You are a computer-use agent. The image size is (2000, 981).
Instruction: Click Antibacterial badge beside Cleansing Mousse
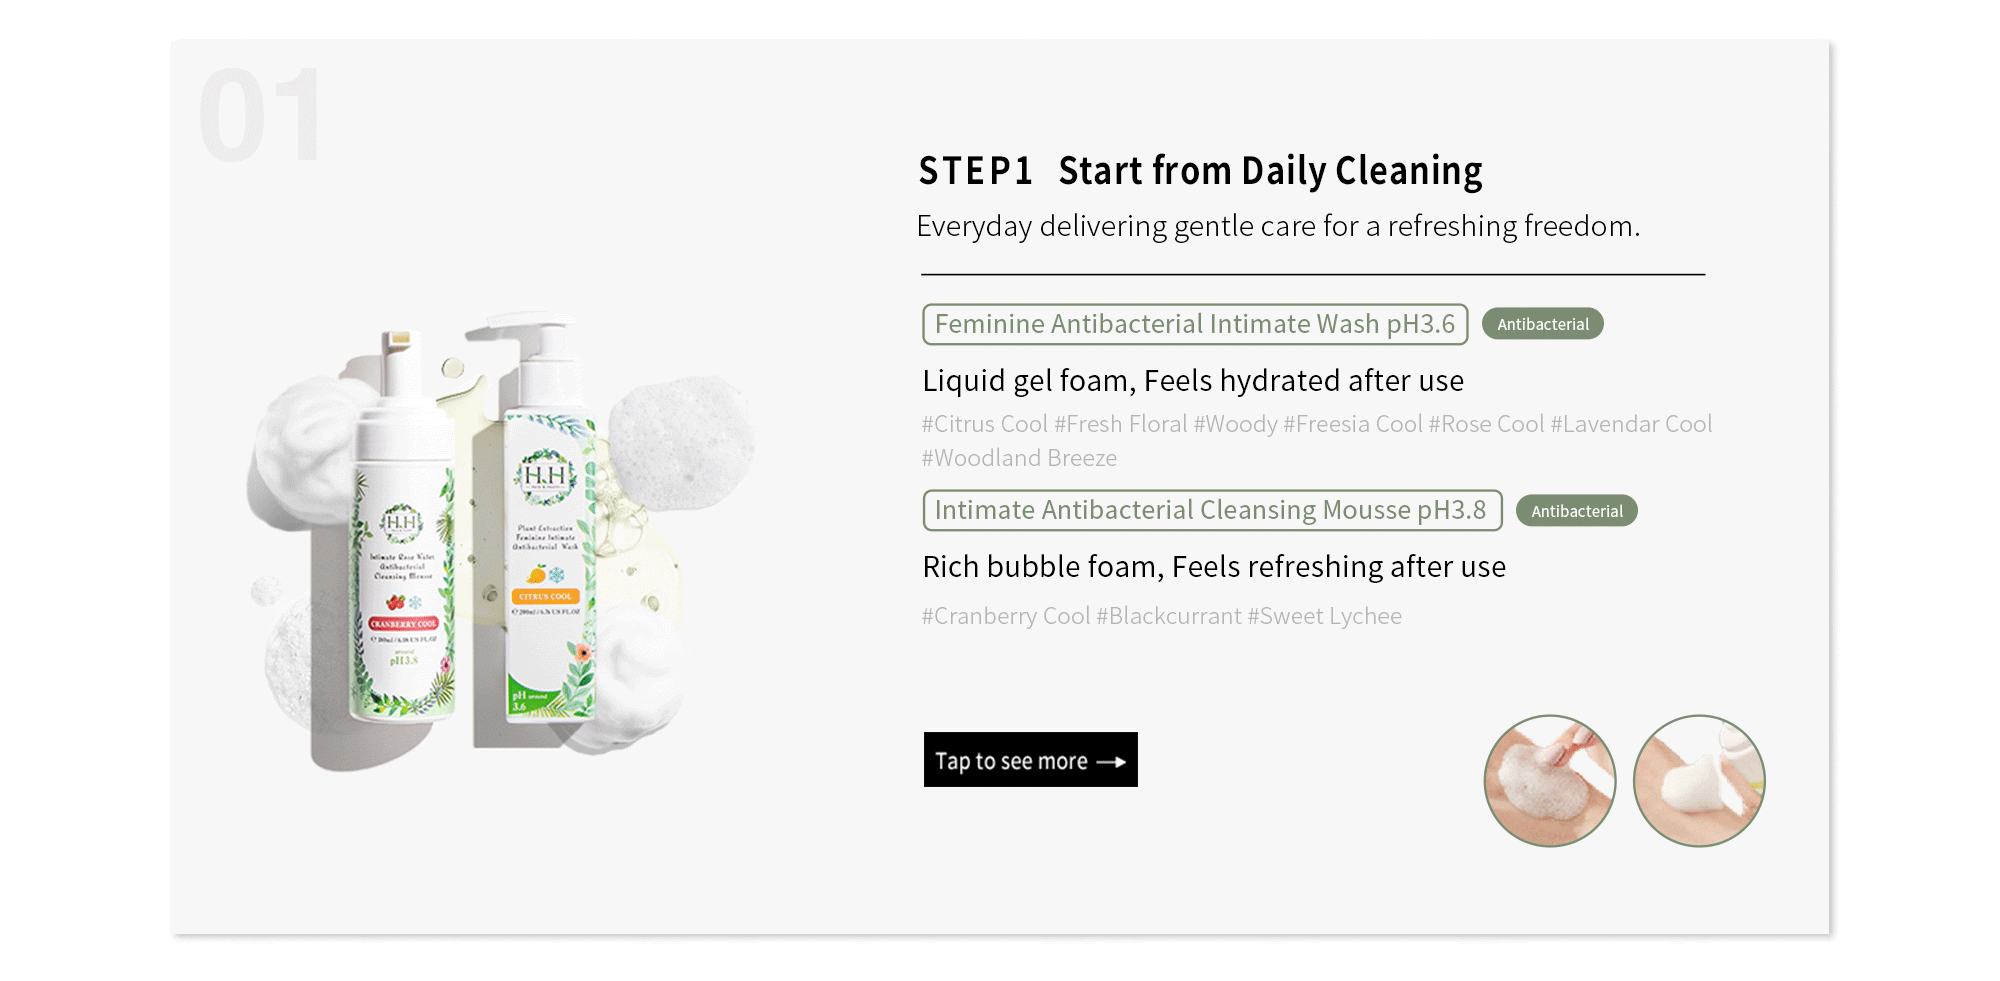tap(1576, 511)
